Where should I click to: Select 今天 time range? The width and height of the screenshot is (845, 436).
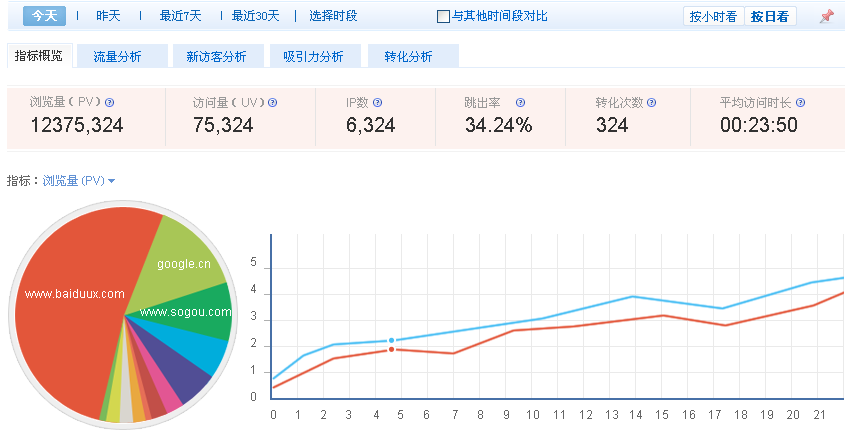pyautogui.click(x=44, y=16)
